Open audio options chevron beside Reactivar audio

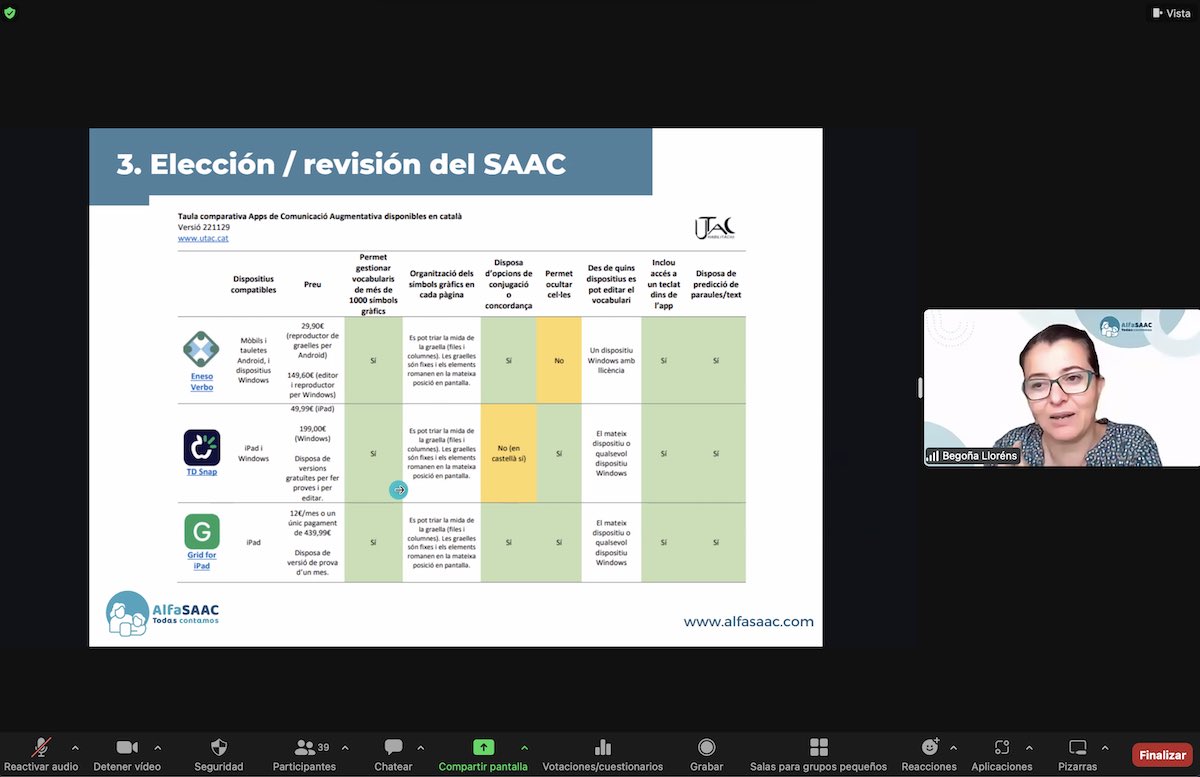75,748
